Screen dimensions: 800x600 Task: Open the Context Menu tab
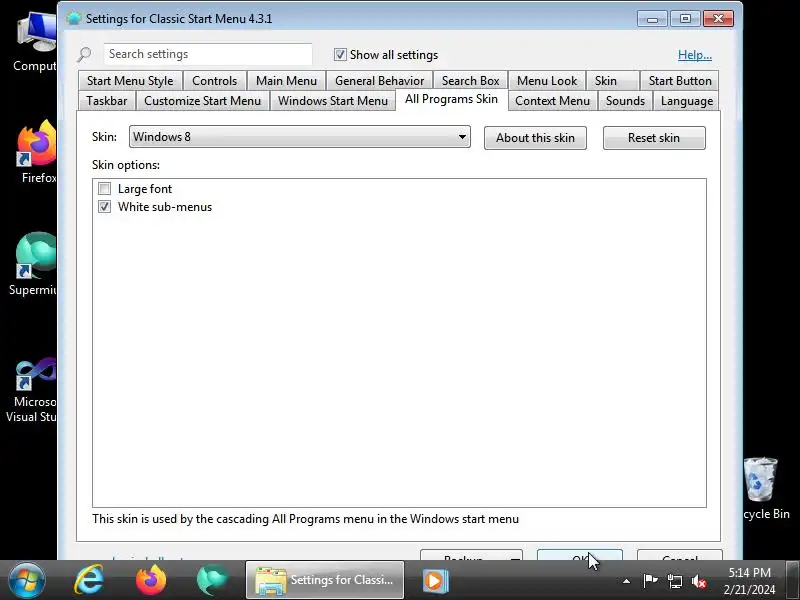[553, 101]
